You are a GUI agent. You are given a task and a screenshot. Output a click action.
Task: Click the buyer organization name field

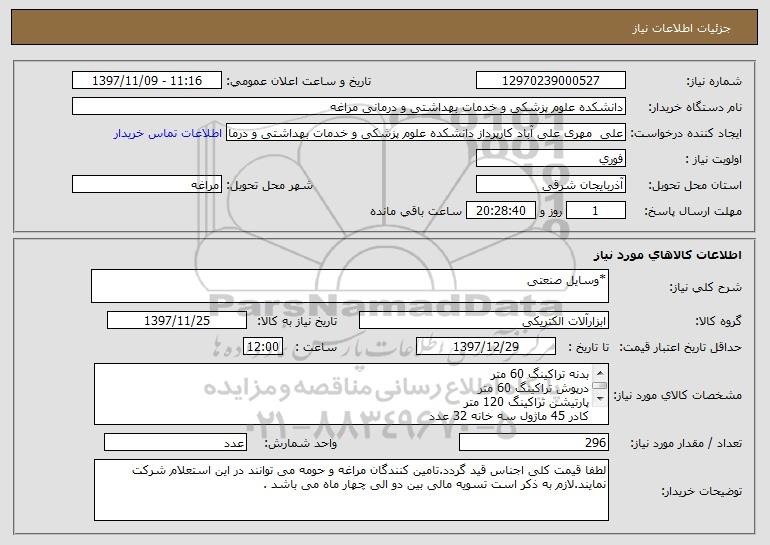[349, 107]
